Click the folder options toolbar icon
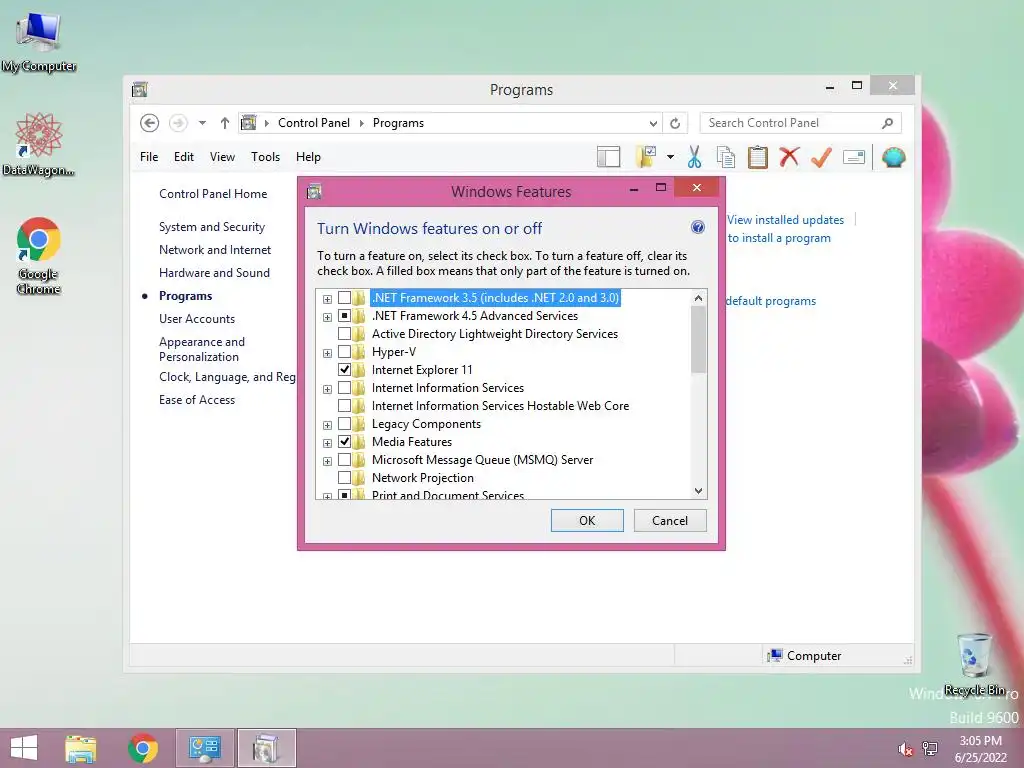This screenshot has height=768, width=1024. tap(646, 157)
